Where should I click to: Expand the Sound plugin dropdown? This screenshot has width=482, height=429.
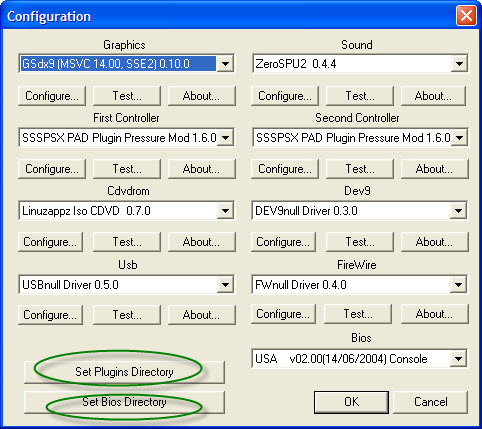tap(459, 63)
